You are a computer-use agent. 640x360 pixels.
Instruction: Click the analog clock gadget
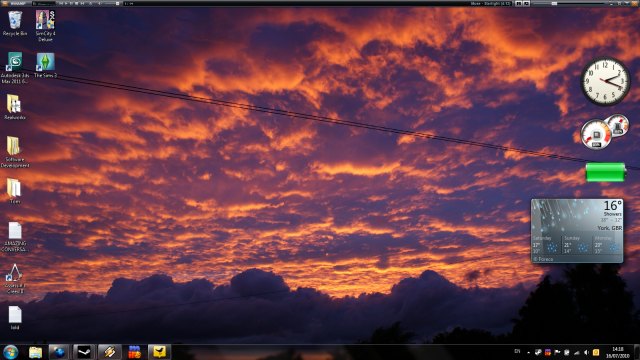[605, 81]
